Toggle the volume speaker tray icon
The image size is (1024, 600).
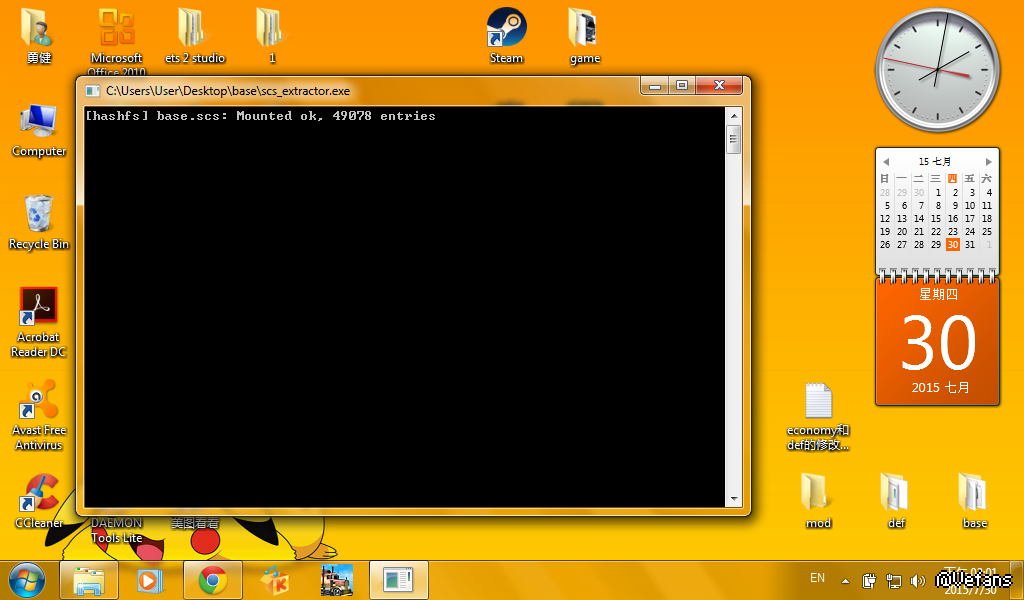(918, 581)
